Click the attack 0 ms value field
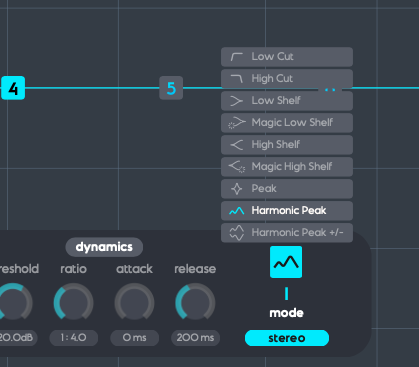Screen dimensions: 419x367 (x=135, y=338)
